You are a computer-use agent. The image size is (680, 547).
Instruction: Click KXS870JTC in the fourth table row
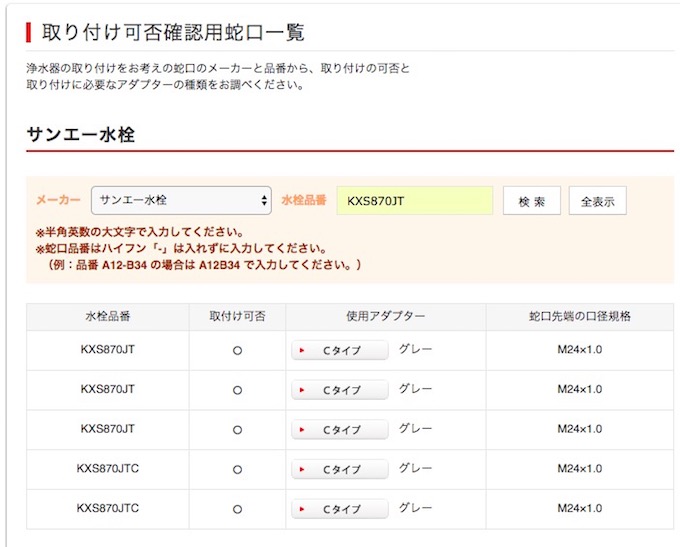coord(108,468)
